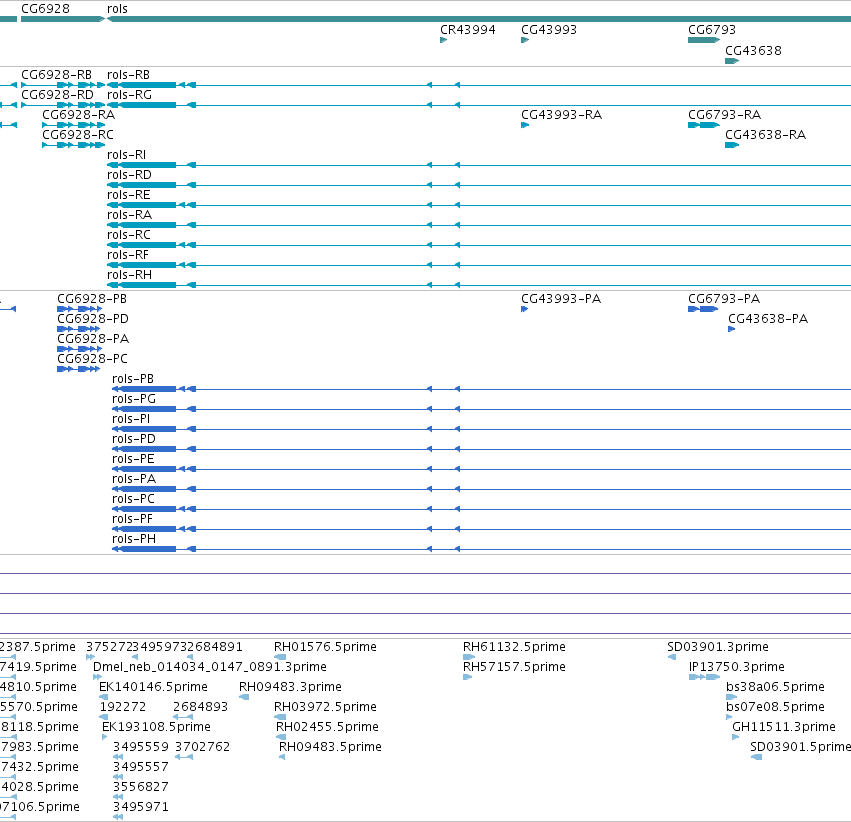The height and width of the screenshot is (822, 851).
Task: Click the rols-PD protein label
Action: [x=134, y=439]
